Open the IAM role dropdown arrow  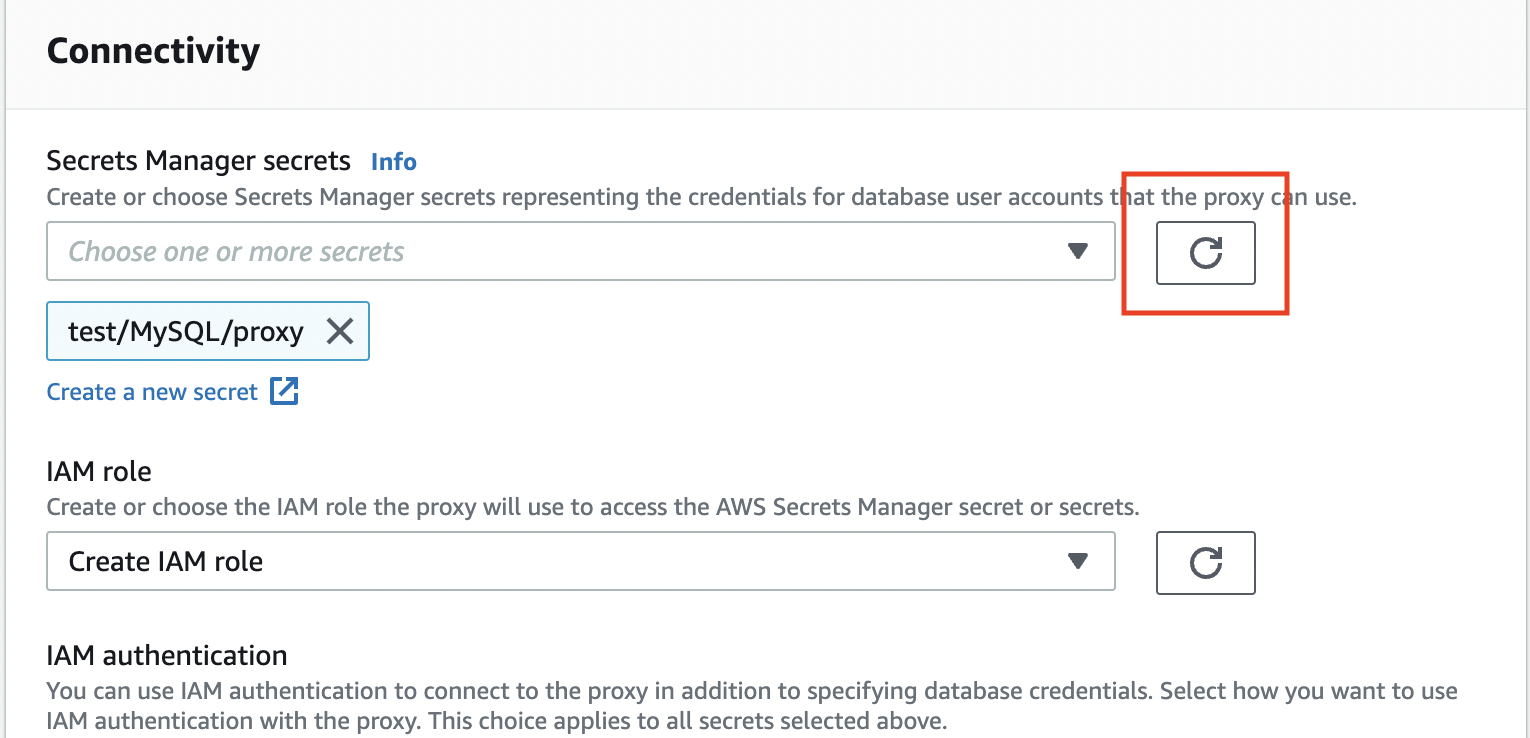point(1077,562)
